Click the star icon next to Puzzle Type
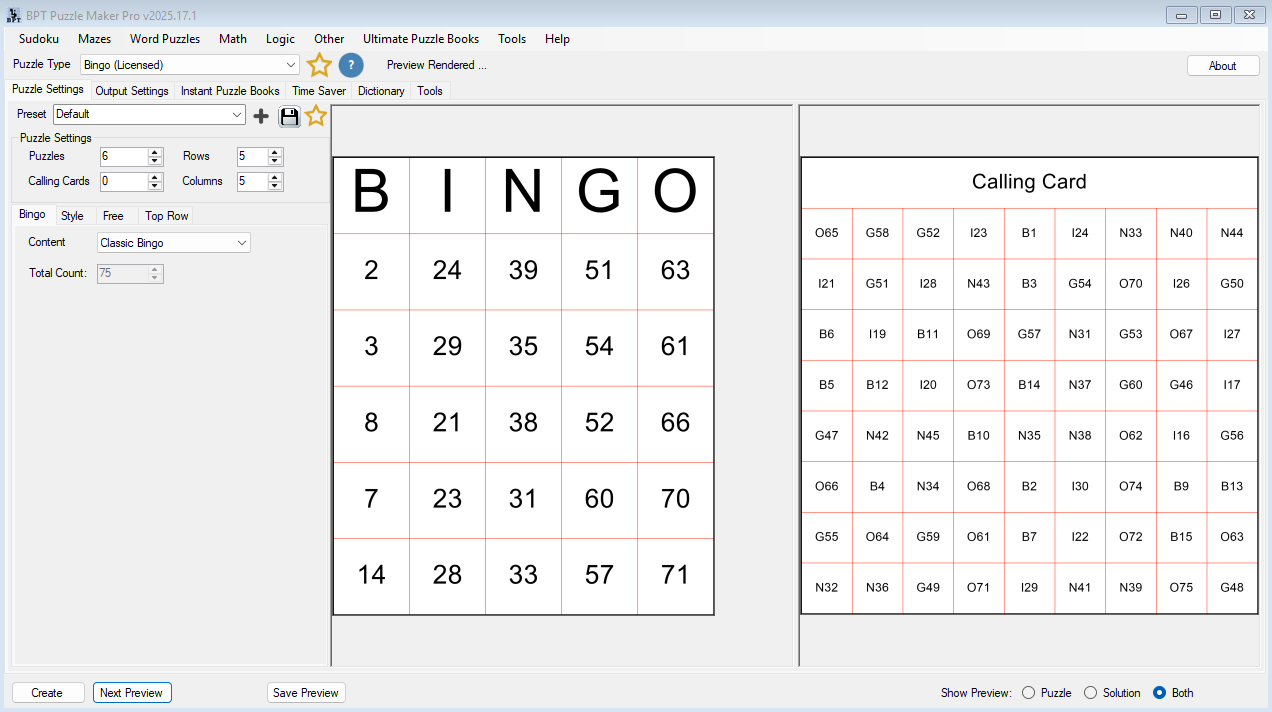1272x712 pixels. pyautogui.click(x=319, y=64)
